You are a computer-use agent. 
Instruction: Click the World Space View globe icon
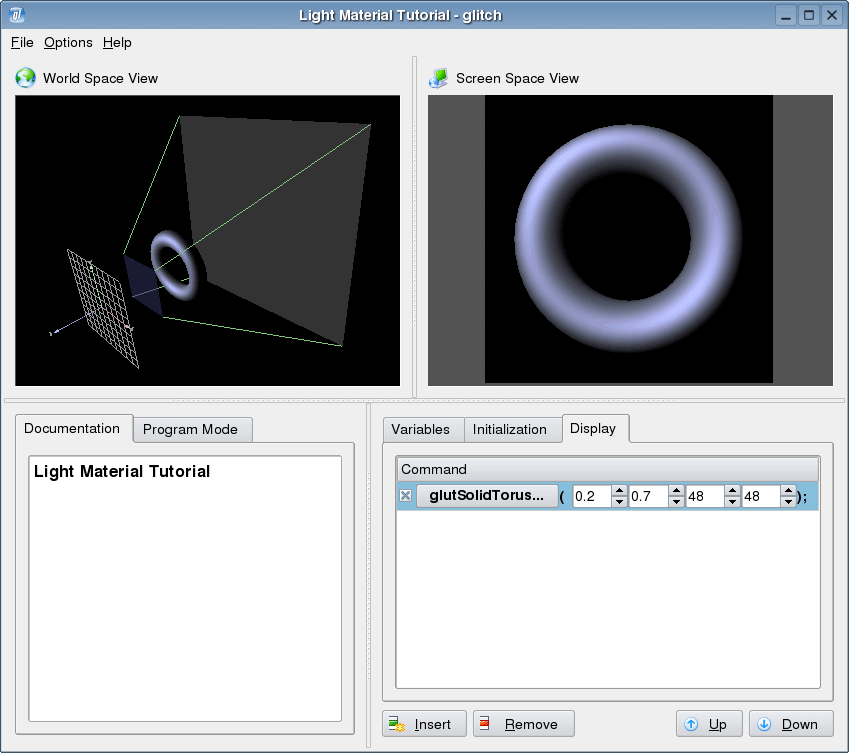point(26,78)
